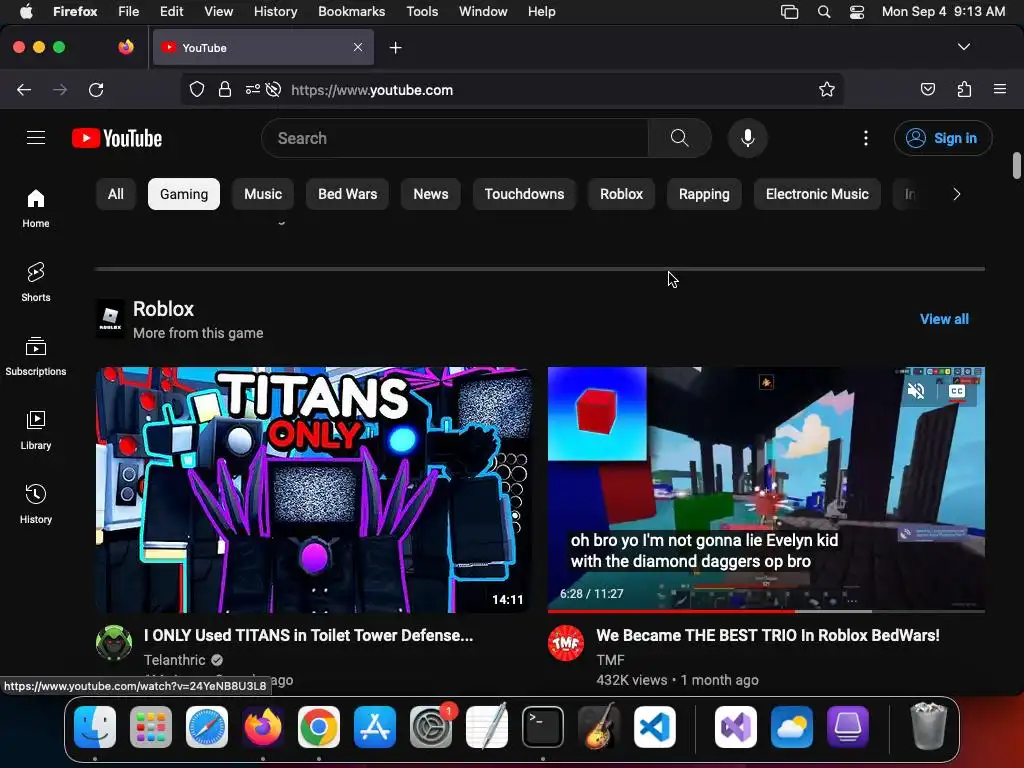Click the site padlock icon
1024x768 pixels.
coord(225,89)
